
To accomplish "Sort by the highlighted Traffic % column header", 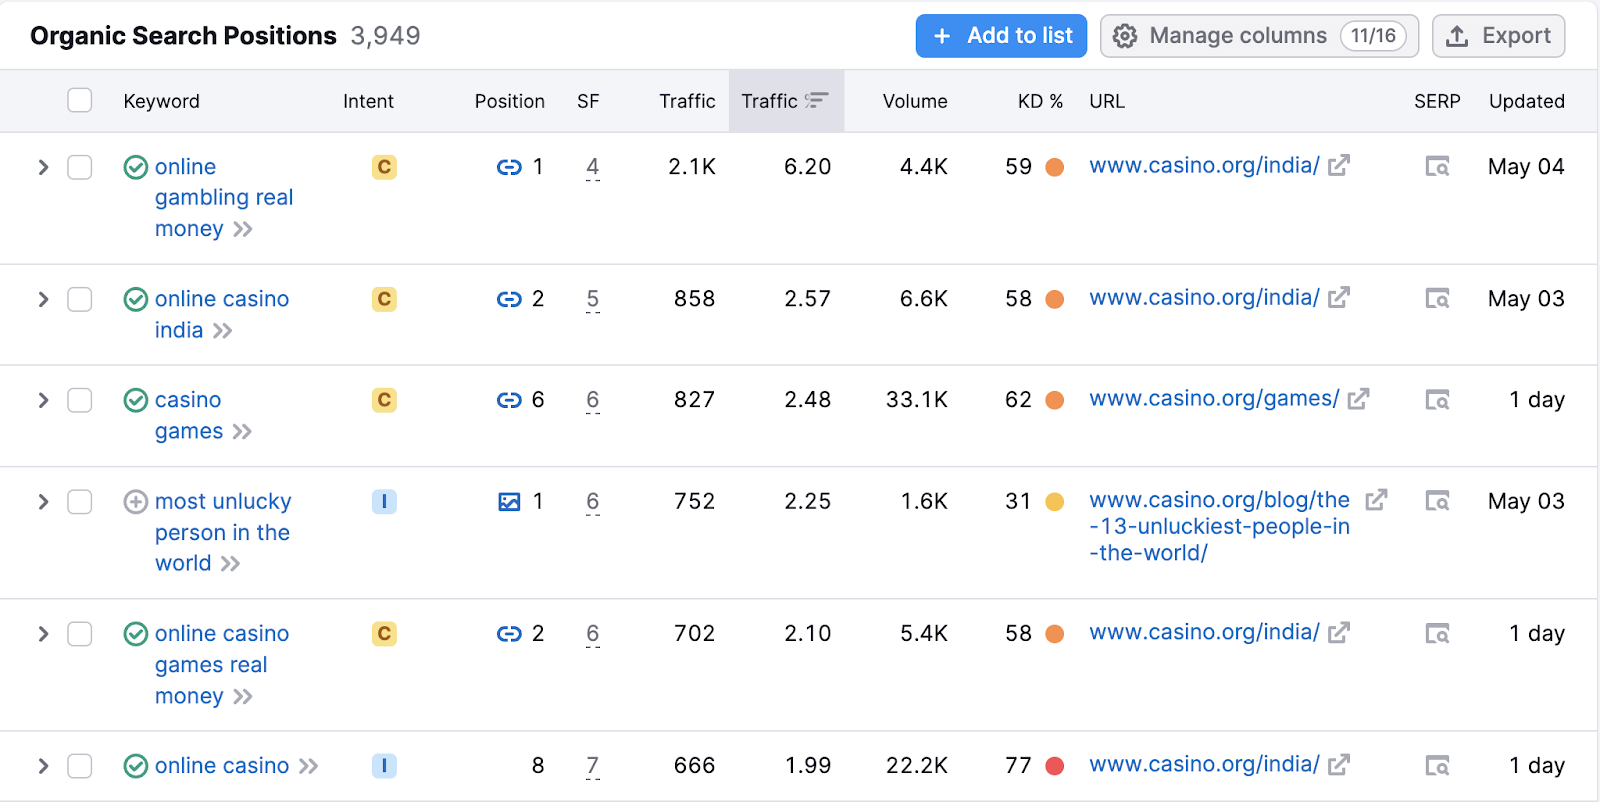I will [786, 101].
